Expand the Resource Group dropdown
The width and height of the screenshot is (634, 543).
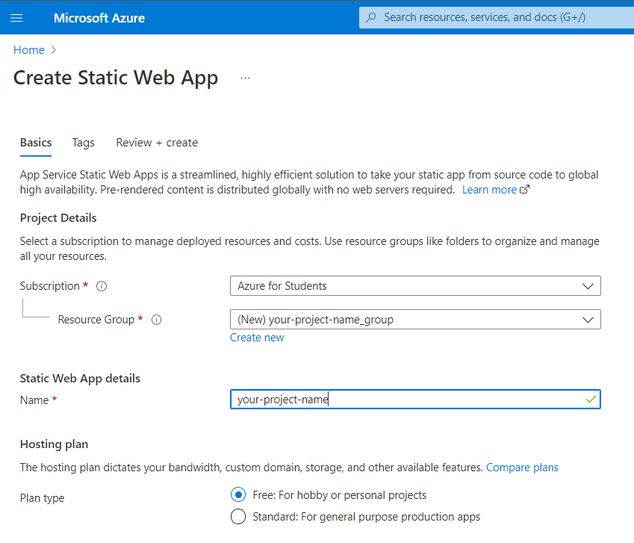click(588, 320)
